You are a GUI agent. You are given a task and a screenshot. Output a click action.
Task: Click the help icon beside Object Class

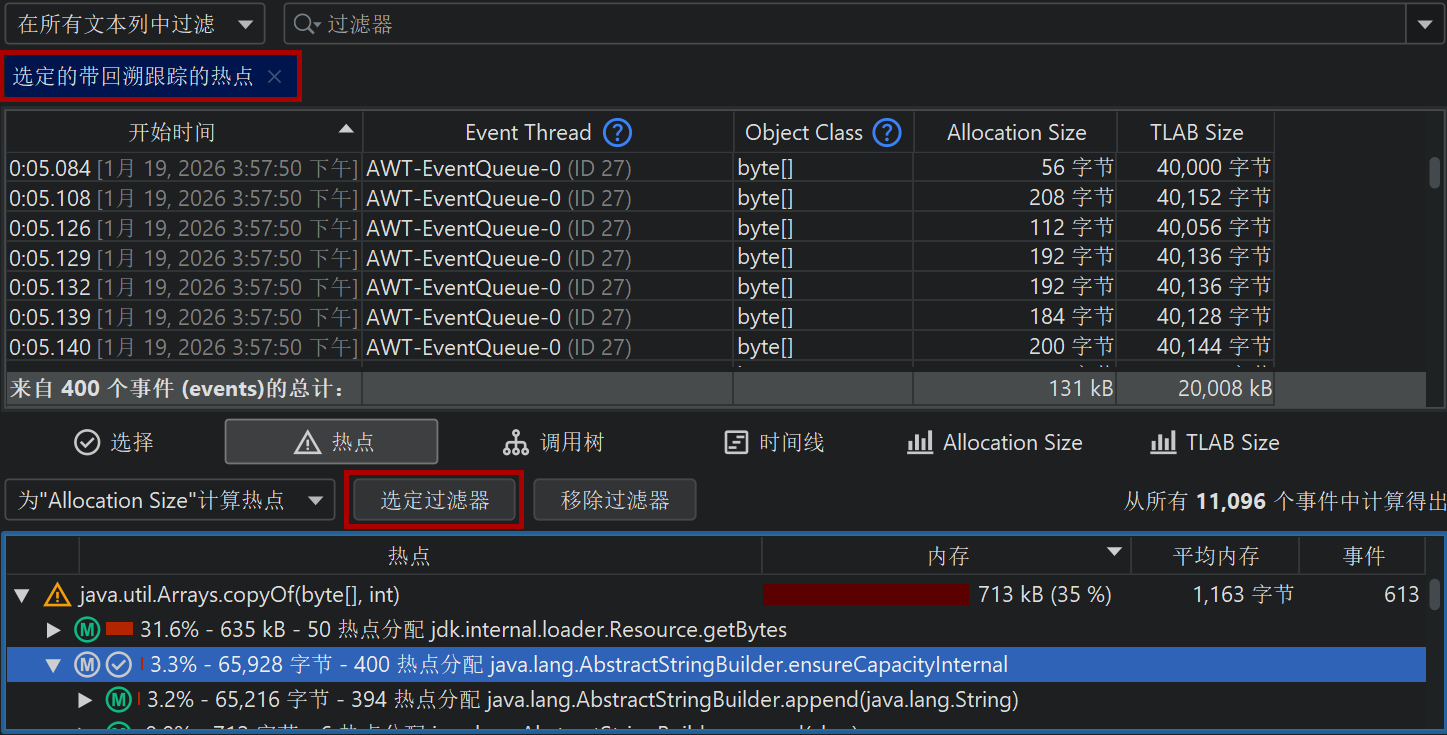tap(886, 132)
